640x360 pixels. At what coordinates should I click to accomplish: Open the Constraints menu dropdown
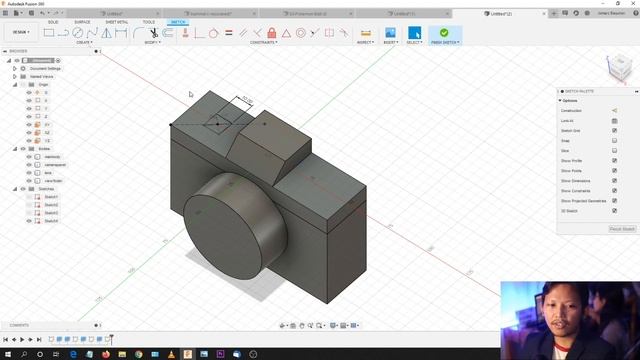point(264,42)
